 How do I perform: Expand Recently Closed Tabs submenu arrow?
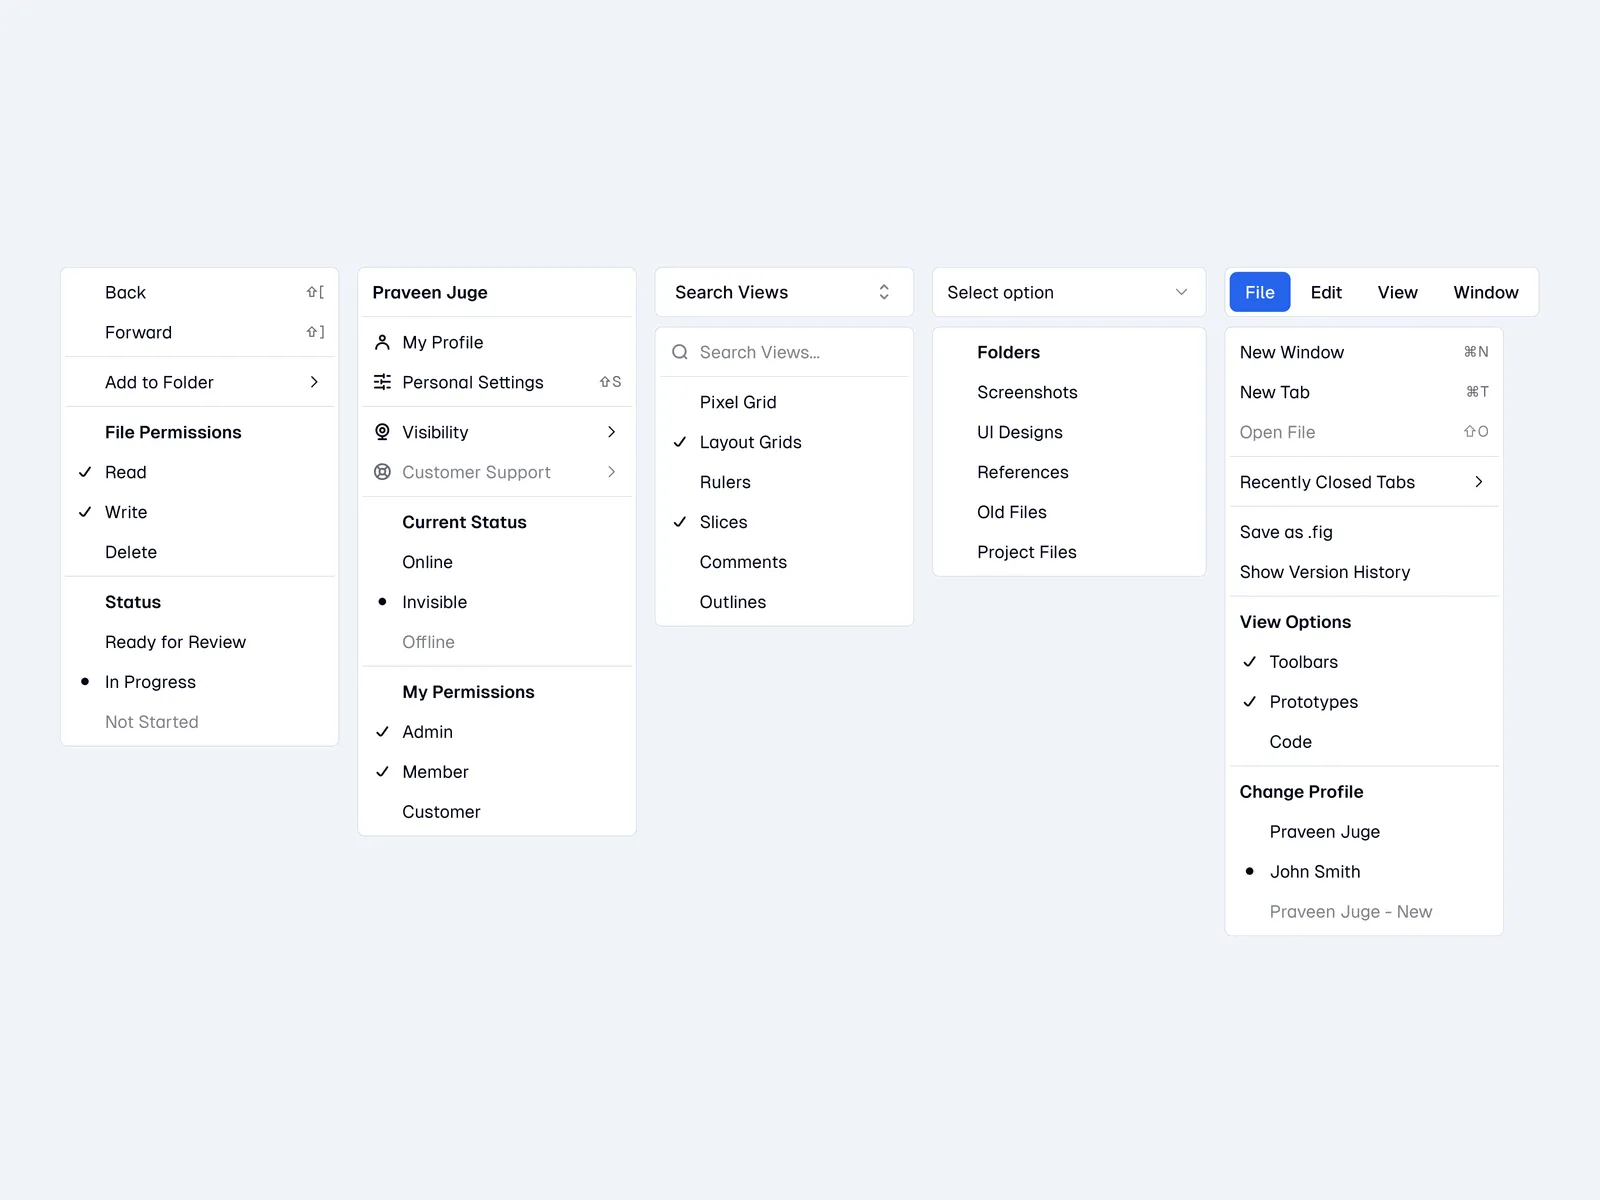click(1478, 482)
